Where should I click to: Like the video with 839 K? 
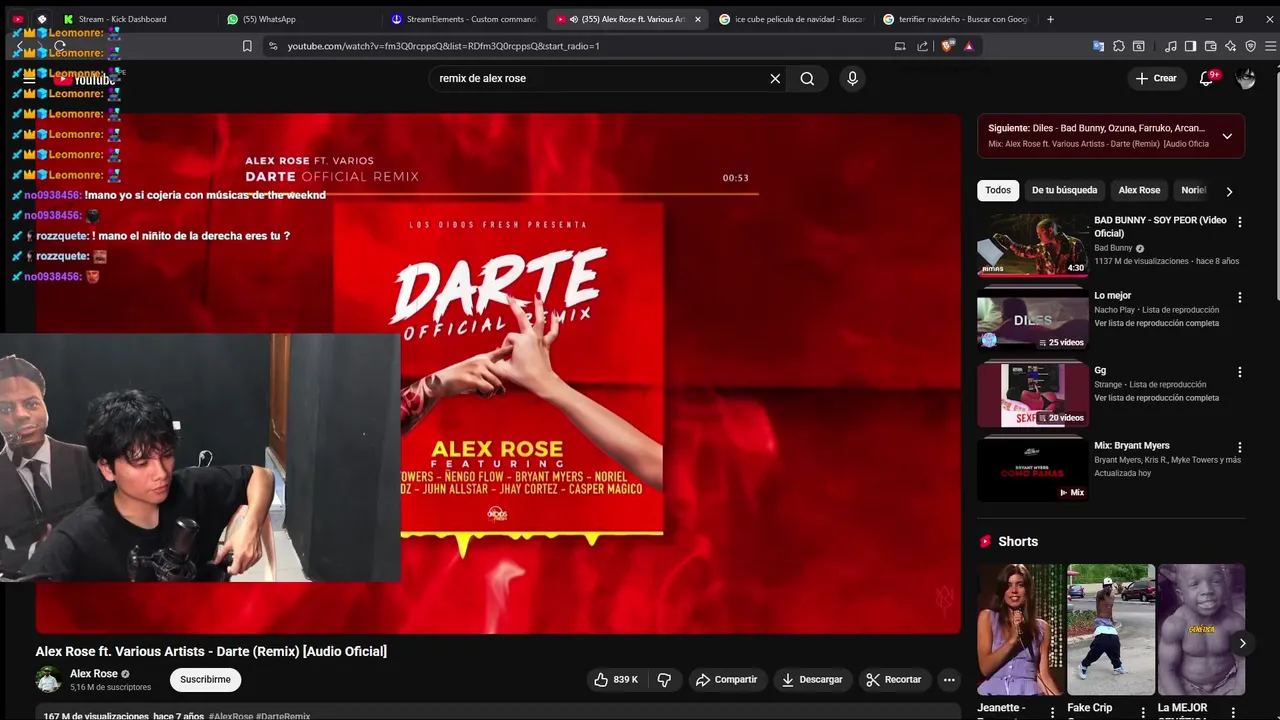[616, 680]
